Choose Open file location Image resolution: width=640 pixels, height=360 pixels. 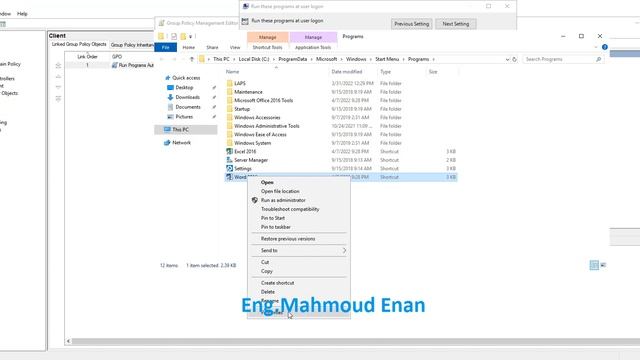click(280, 191)
